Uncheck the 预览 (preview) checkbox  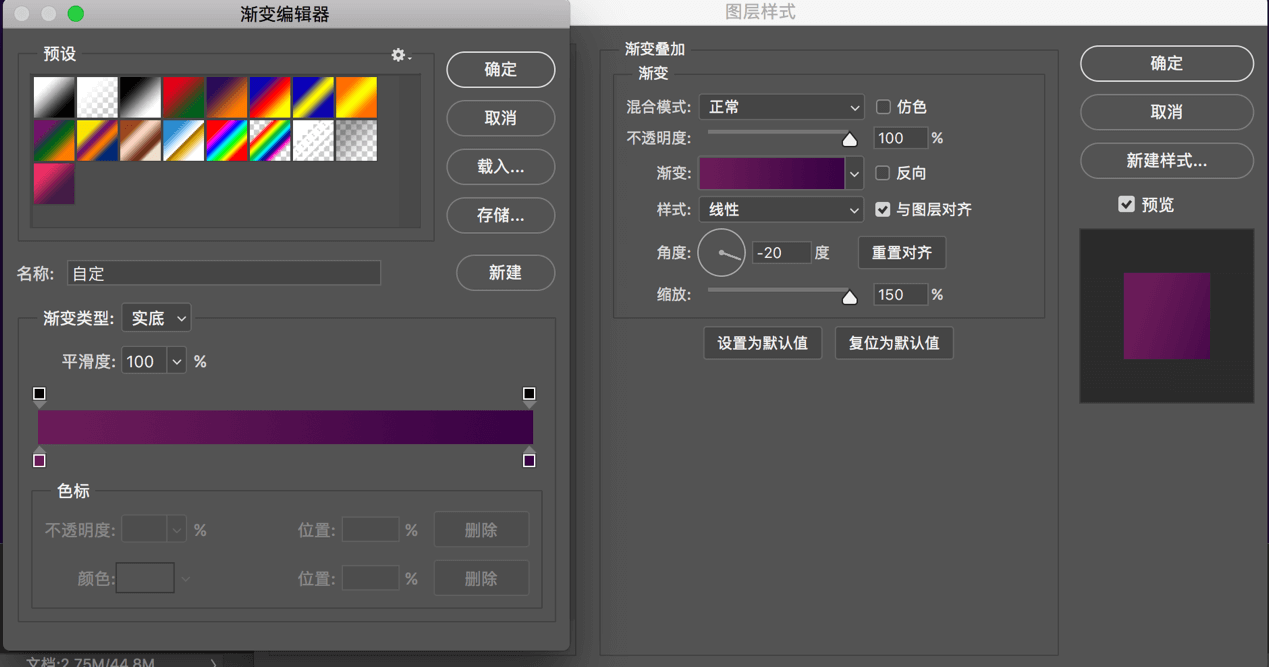[x=1127, y=205]
